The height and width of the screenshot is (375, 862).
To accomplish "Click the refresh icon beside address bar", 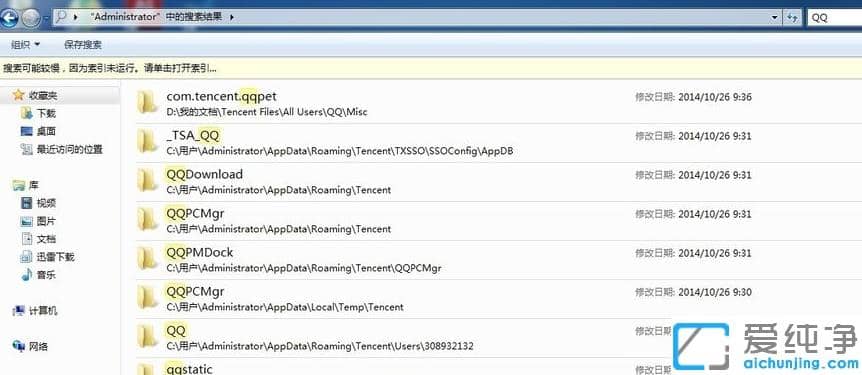I will pos(792,18).
